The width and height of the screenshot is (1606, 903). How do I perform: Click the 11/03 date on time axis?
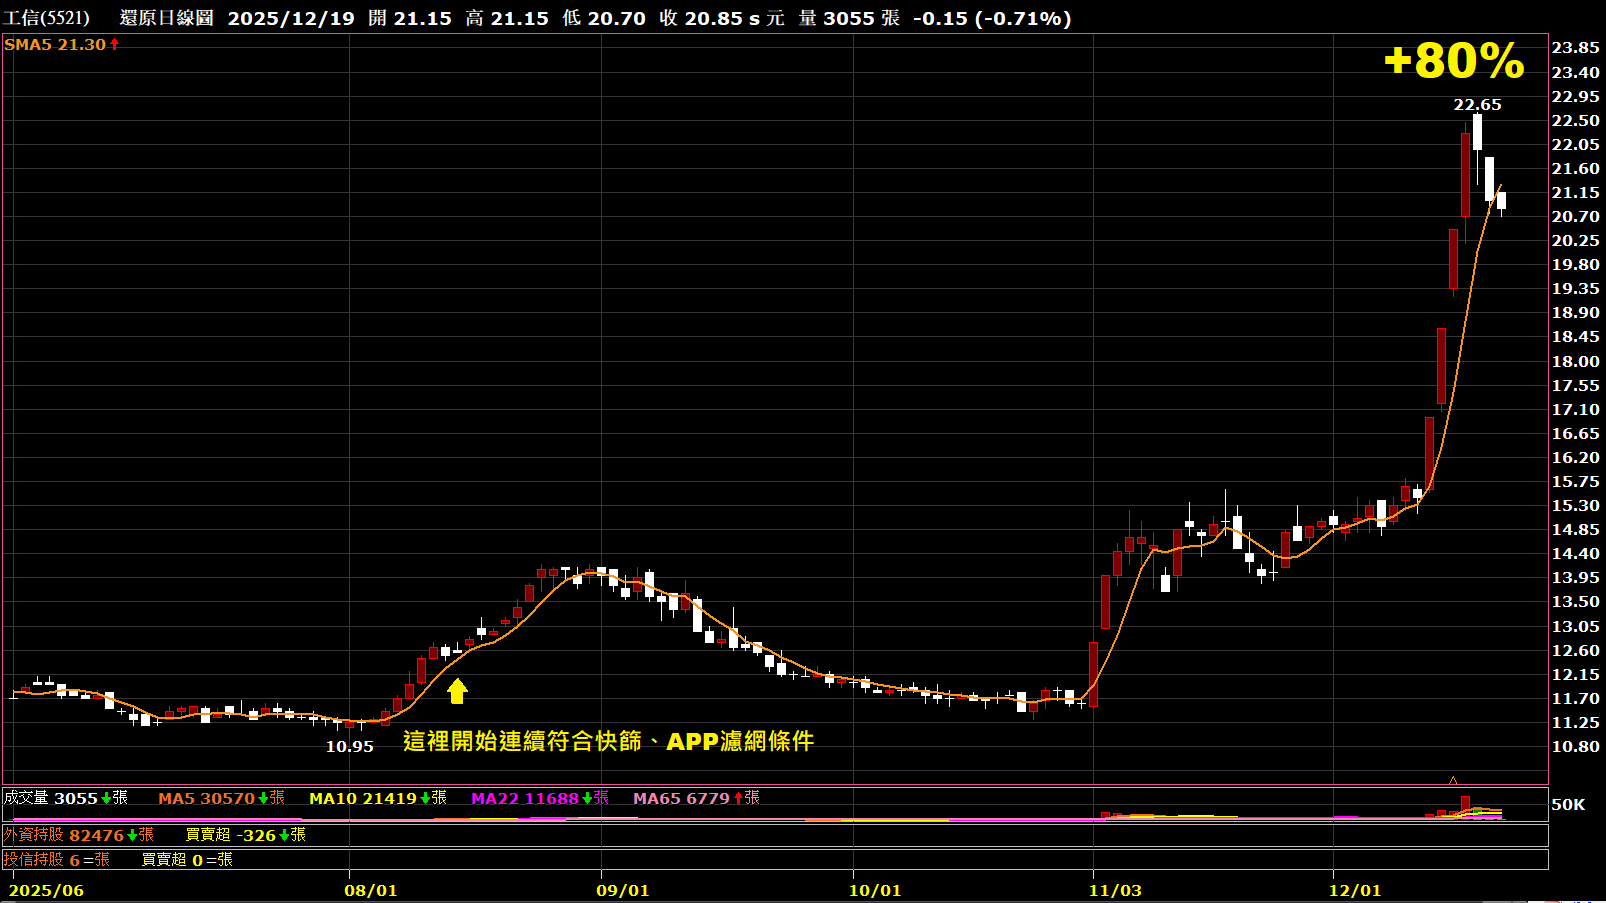pos(1115,890)
